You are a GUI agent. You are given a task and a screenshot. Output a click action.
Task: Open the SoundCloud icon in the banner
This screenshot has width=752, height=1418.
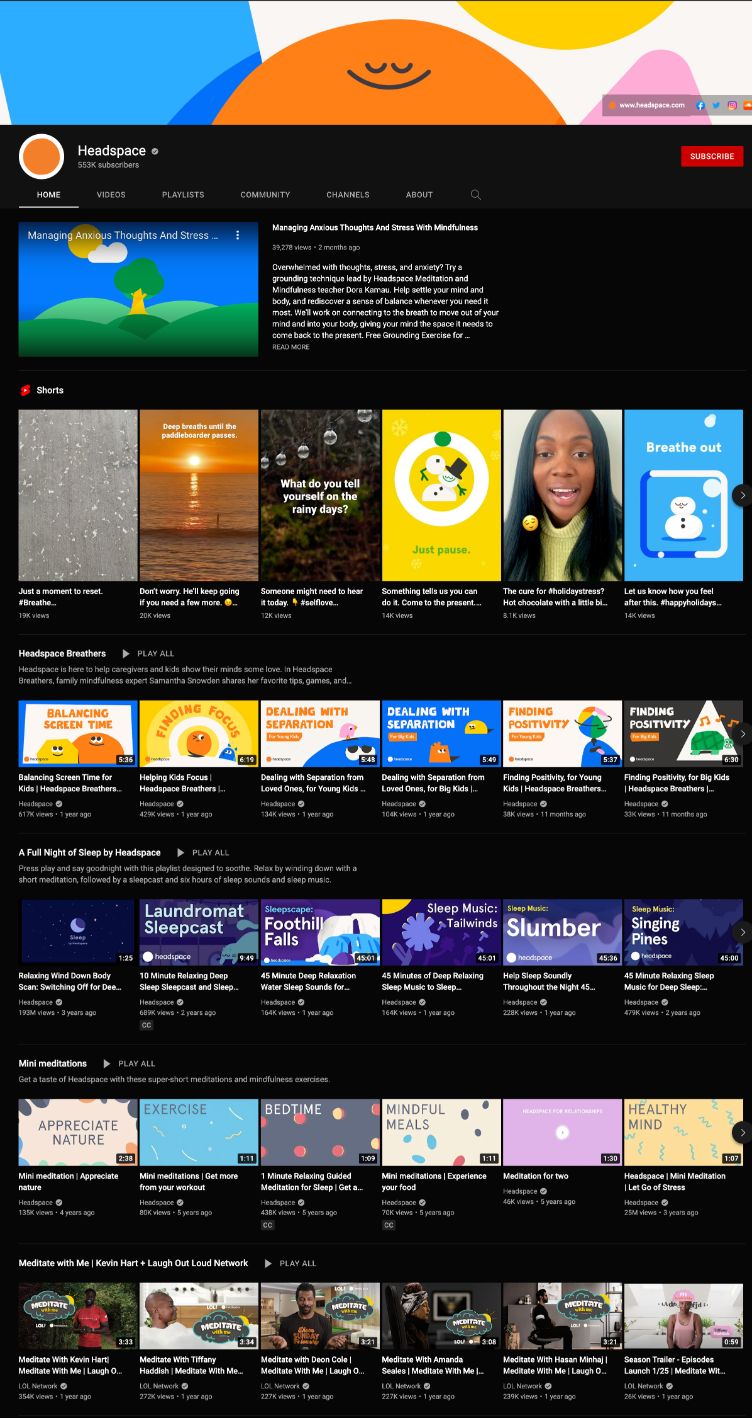[x=746, y=105]
